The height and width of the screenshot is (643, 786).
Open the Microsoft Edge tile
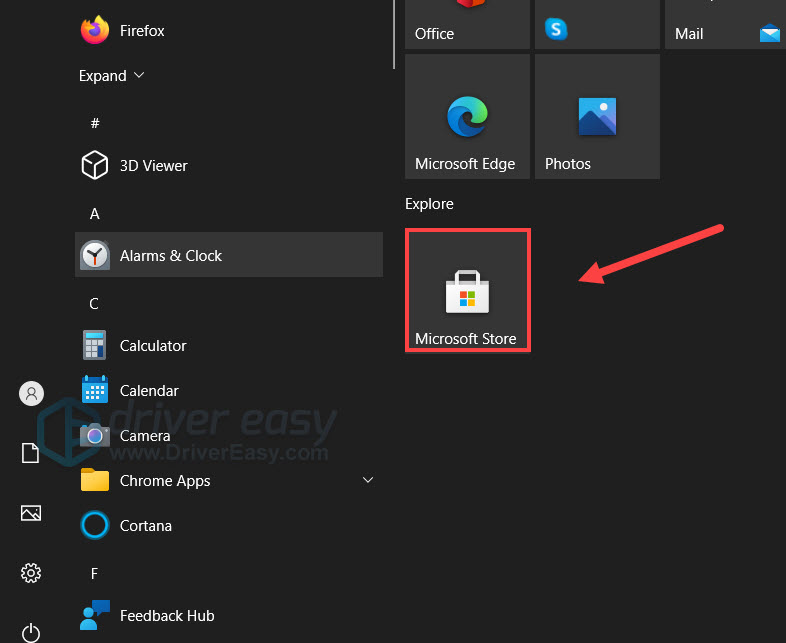467,117
